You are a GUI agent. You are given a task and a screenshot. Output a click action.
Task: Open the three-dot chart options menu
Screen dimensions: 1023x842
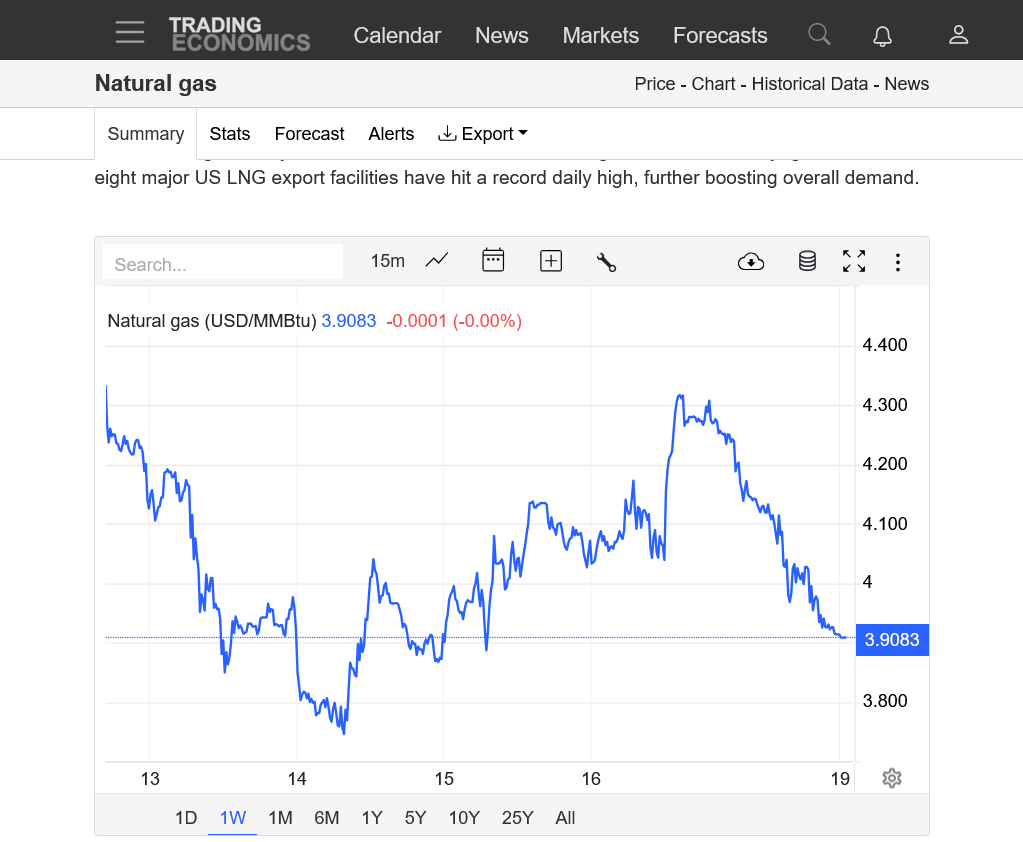point(898,262)
